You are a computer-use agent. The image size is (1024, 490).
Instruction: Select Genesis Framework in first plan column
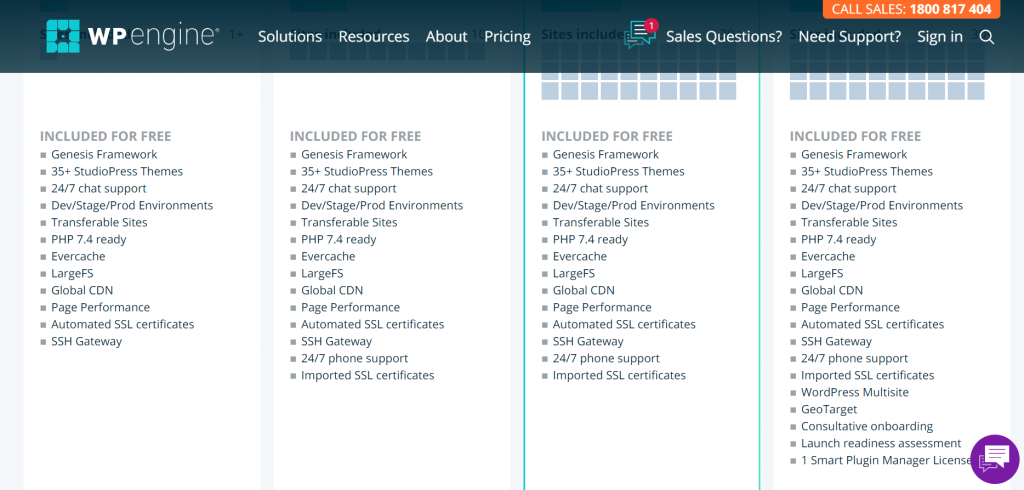click(x=104, y=154)
